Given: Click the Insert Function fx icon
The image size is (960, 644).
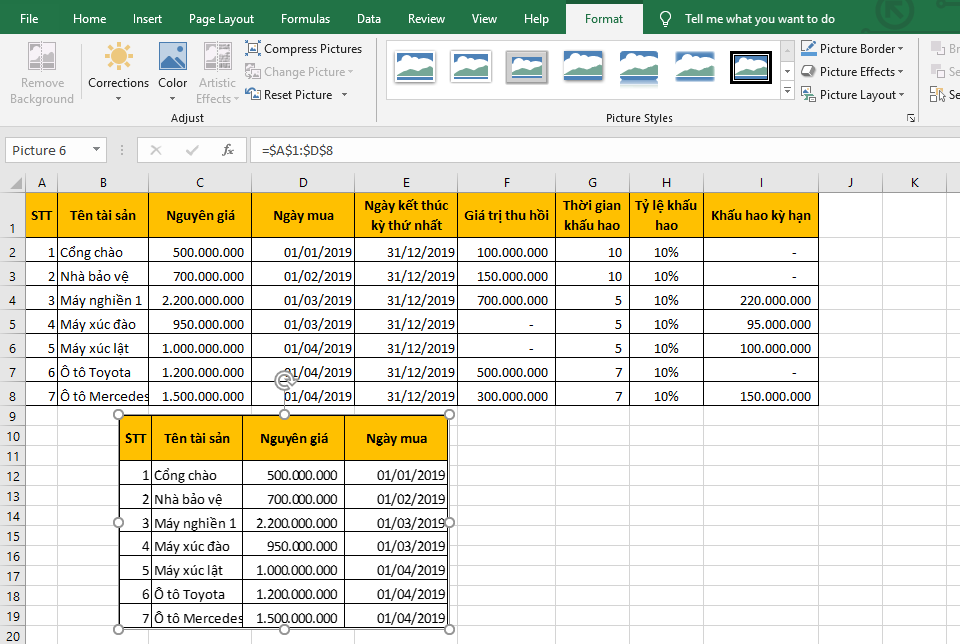Looking at the screenshot, I should click(228, 150).
